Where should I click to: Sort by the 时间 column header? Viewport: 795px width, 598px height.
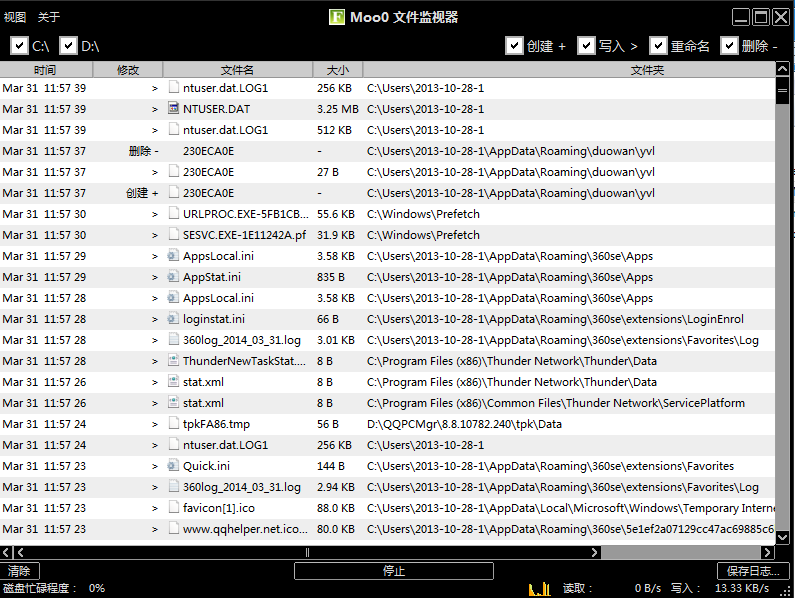click(46, 69)
